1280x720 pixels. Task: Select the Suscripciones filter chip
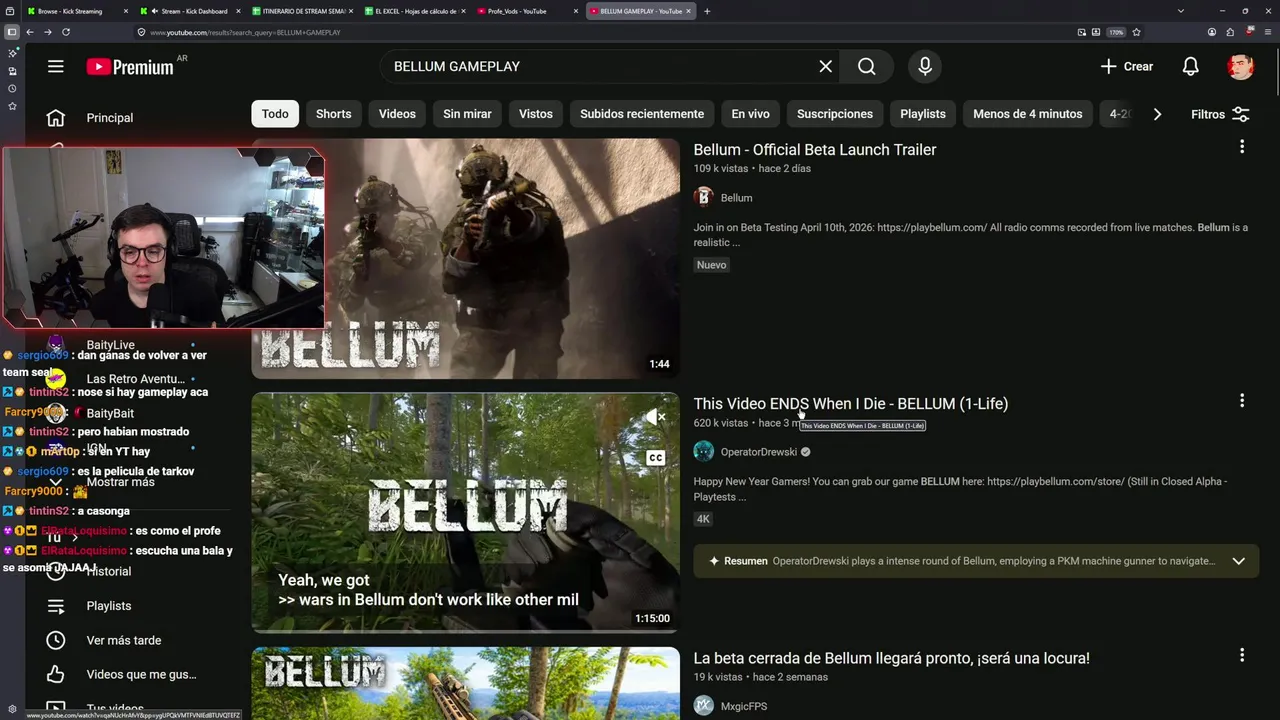[x=835, y=114]
